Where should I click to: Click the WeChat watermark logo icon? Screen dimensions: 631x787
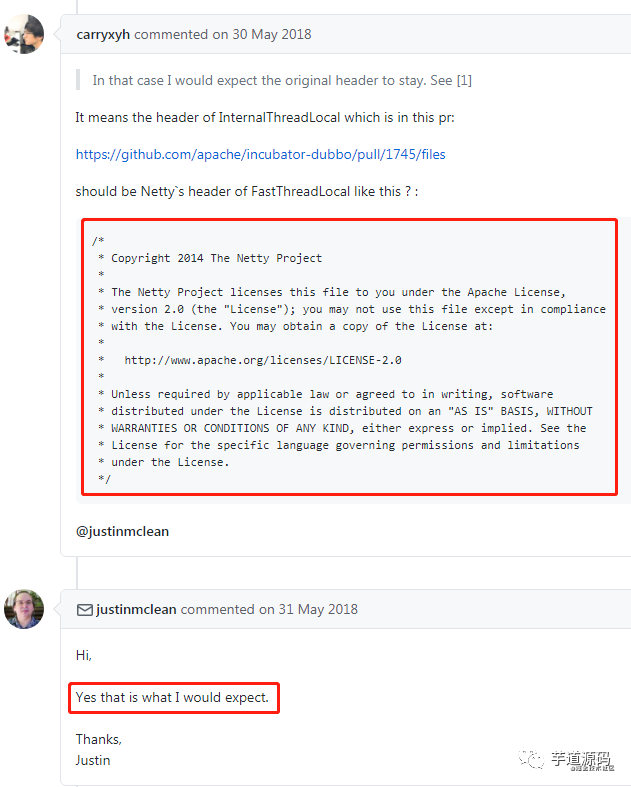(x=531, y=758)
